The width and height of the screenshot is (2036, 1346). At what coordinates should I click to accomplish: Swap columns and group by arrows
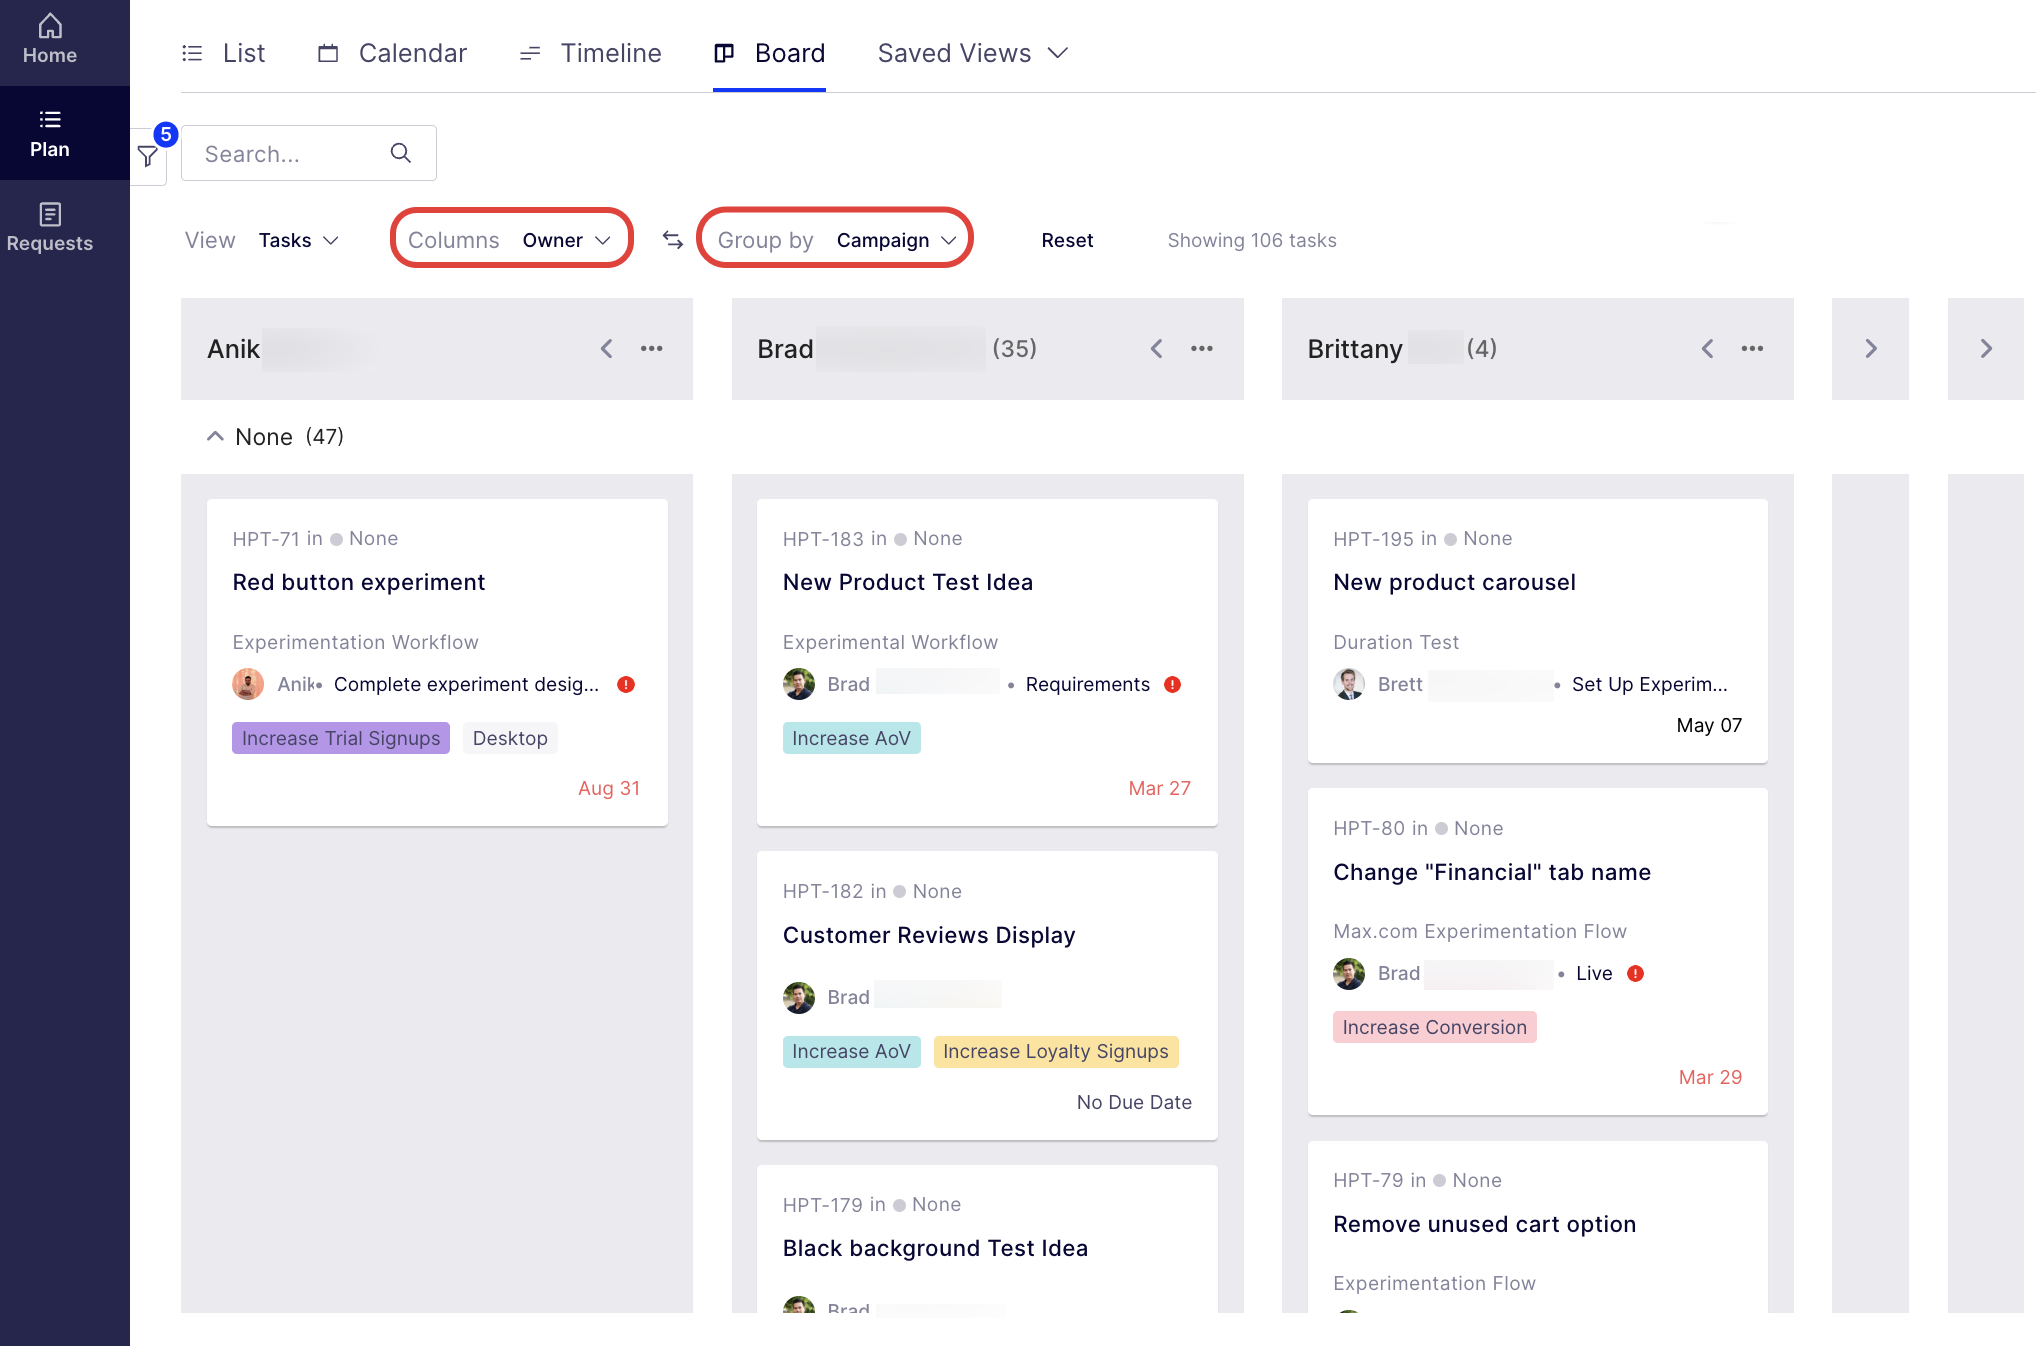point(673,240)
